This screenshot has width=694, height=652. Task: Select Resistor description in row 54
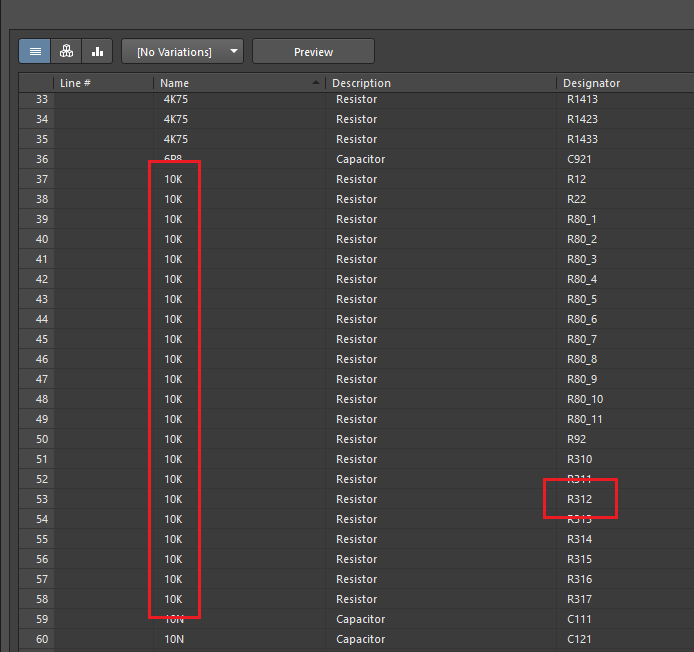(356, 519)
